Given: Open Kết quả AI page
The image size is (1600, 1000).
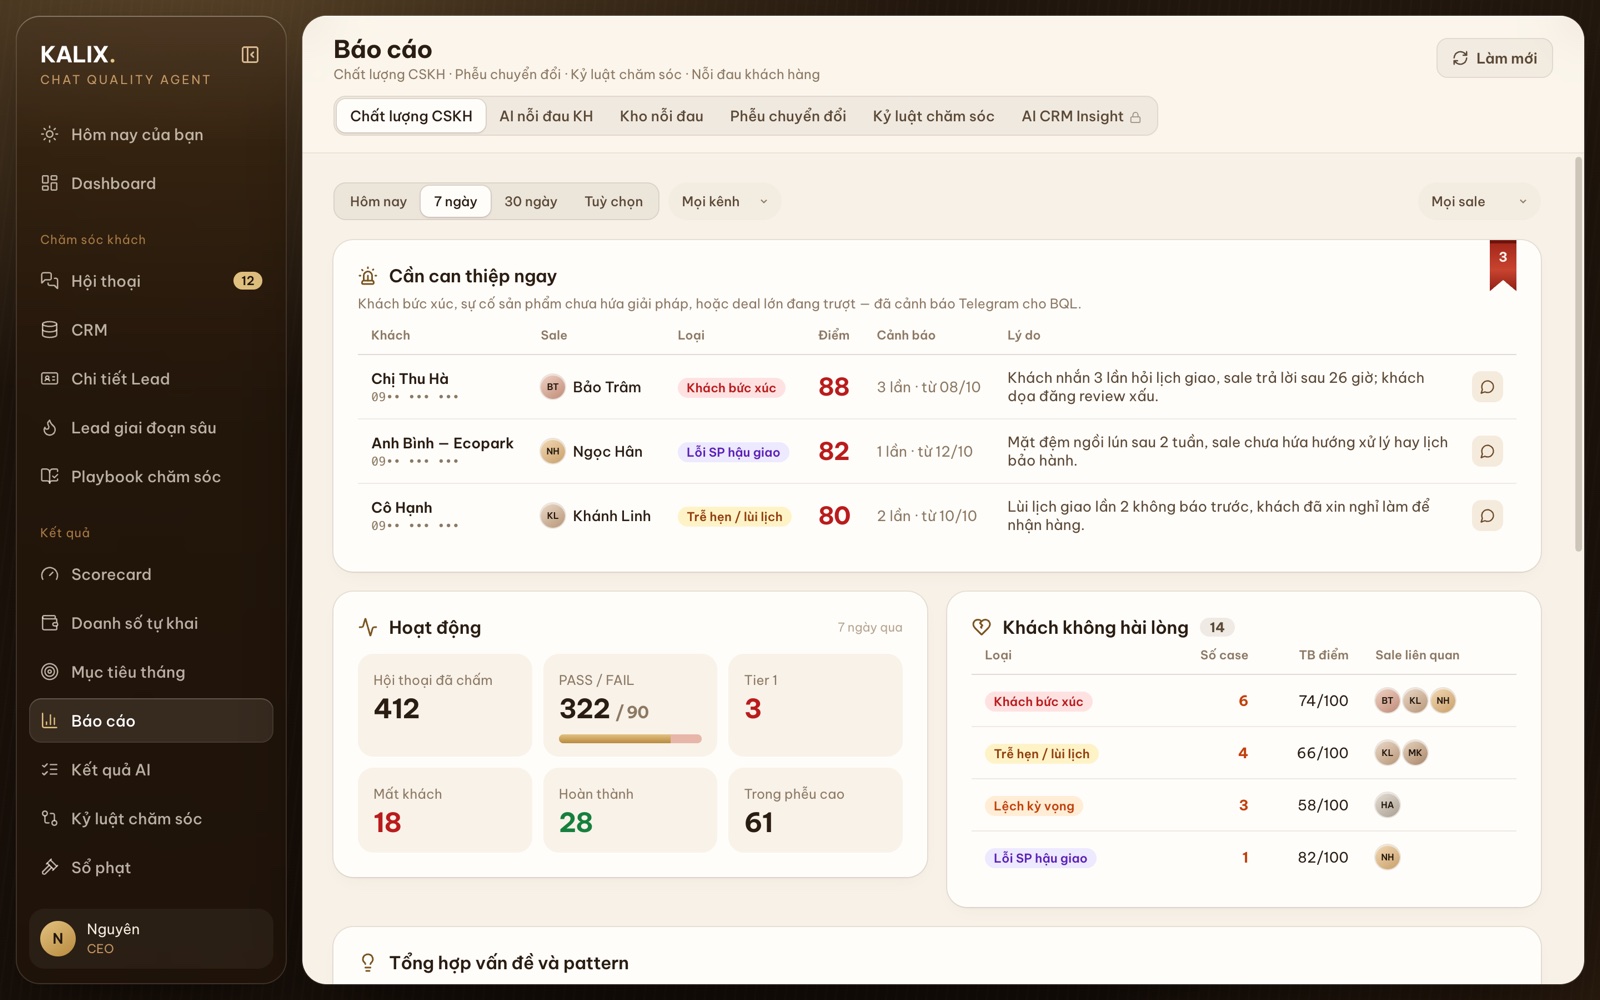Looking at the screenshot, I should click(151, 770).
